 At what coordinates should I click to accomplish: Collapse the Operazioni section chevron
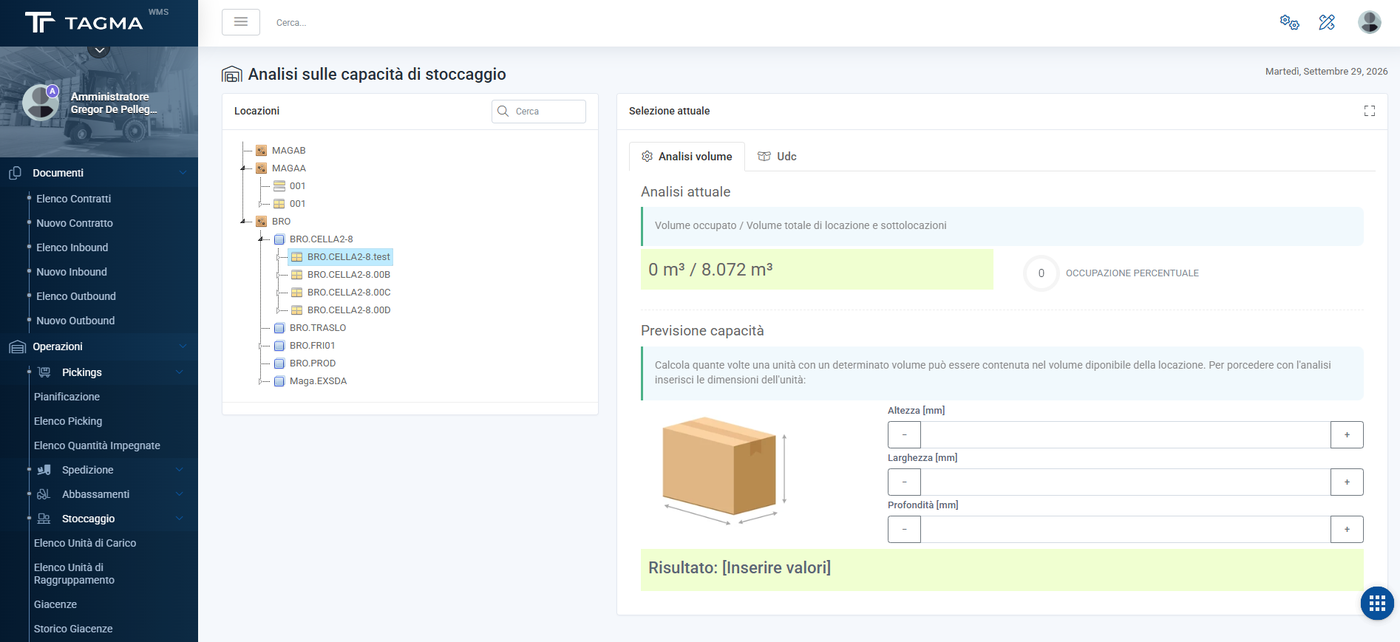coord(182,347)
